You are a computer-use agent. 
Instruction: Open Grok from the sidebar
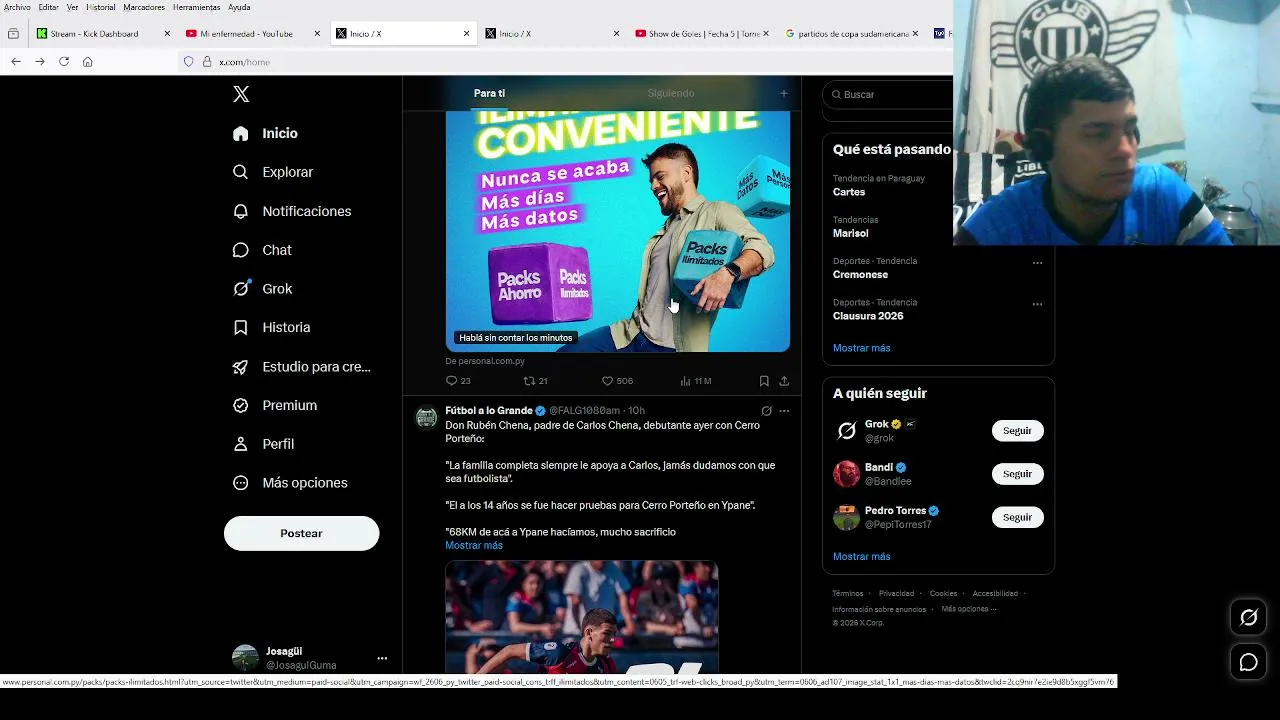point(262,289)
